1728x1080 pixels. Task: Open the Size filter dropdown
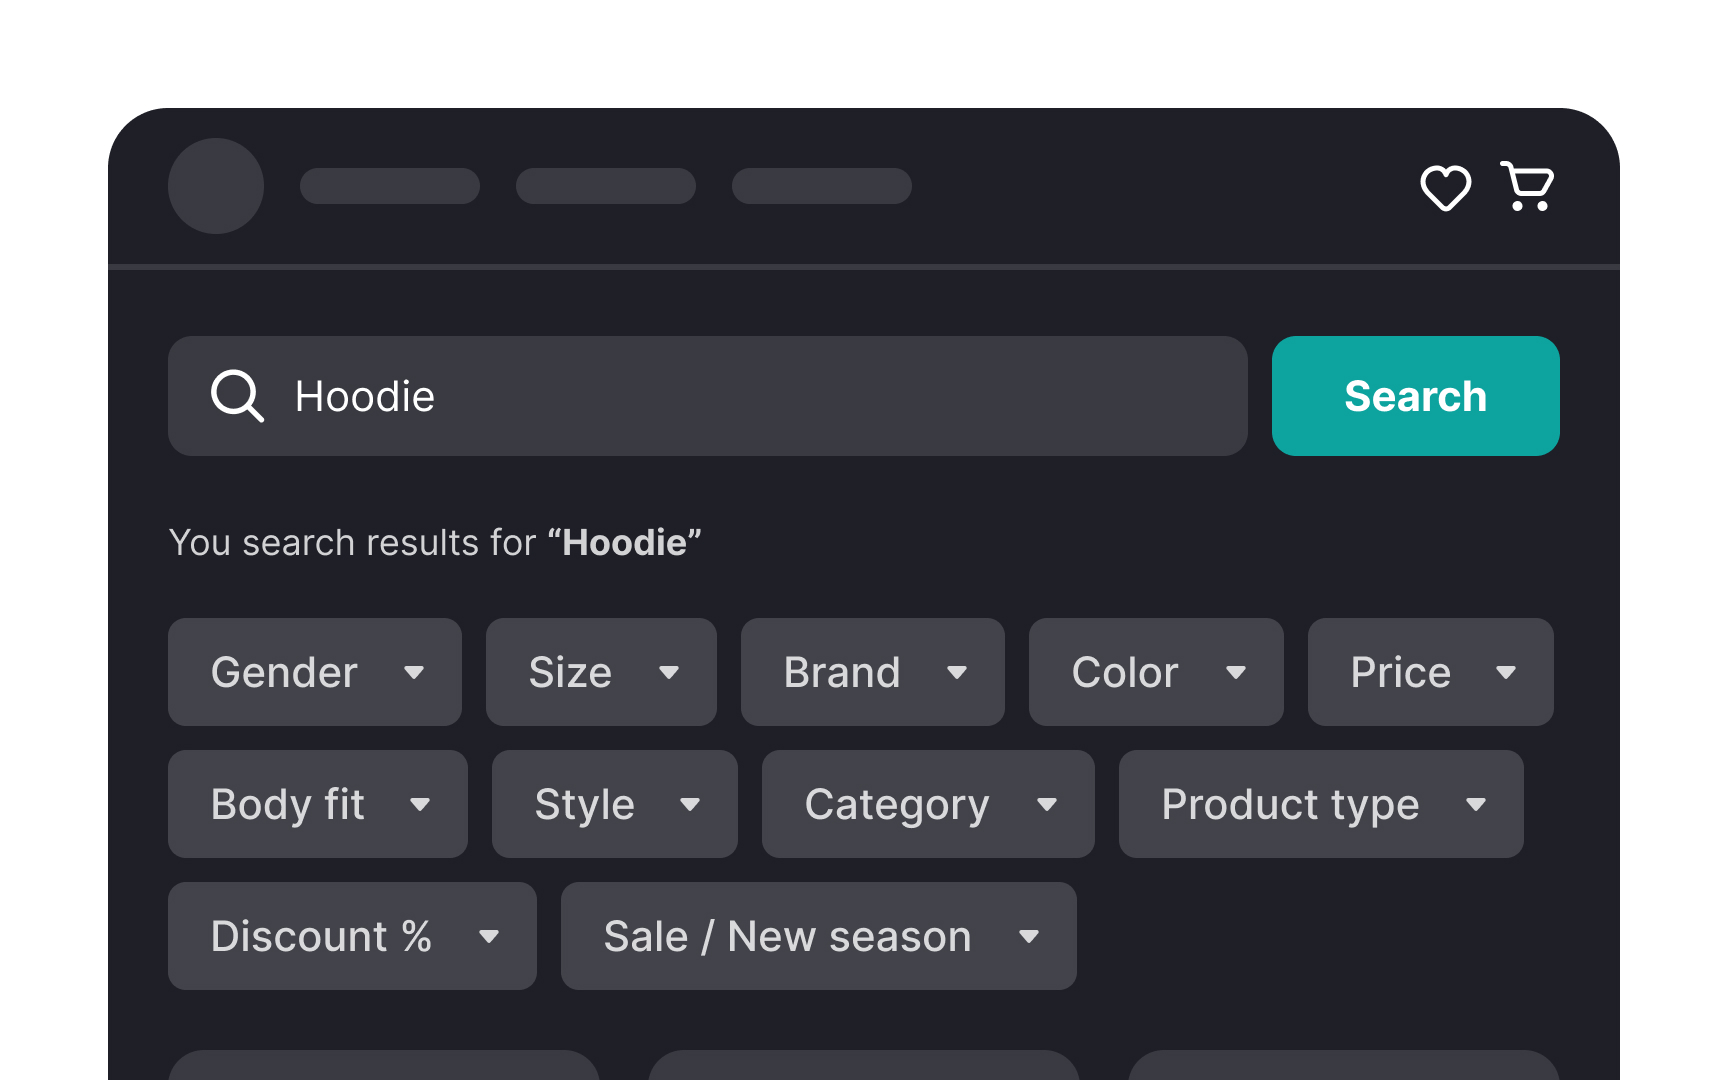coord(600,672)
